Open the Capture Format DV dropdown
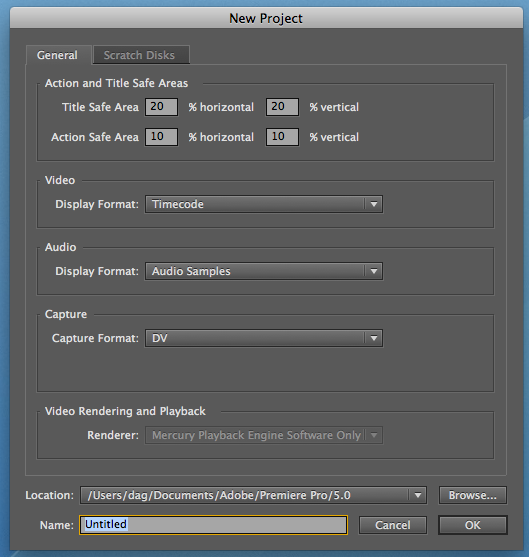 [x=264, y=338]
